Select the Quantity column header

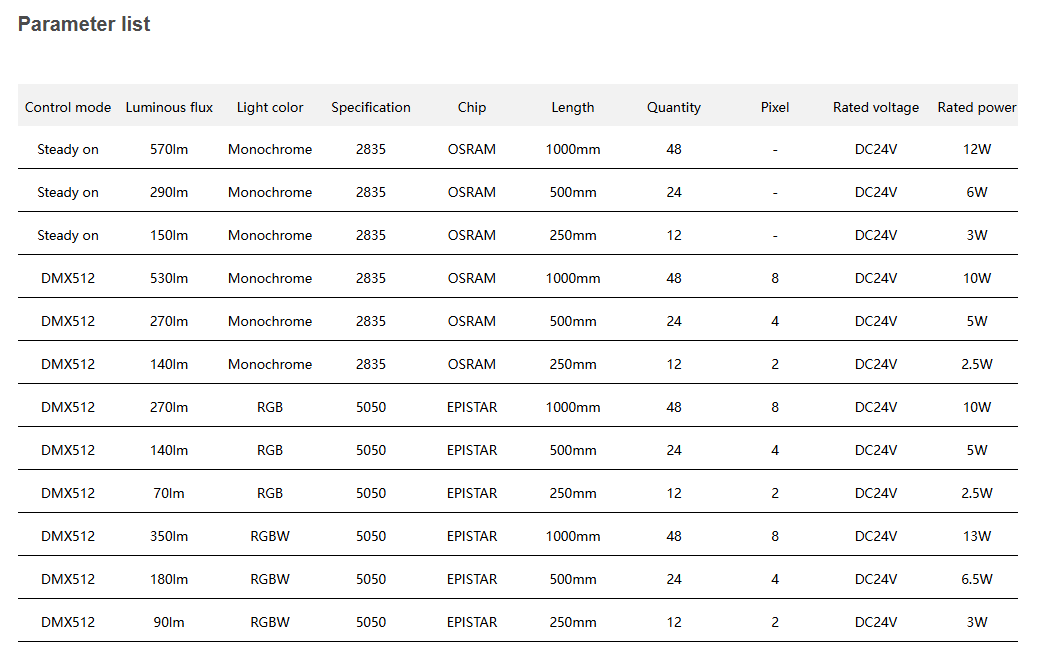674,107
